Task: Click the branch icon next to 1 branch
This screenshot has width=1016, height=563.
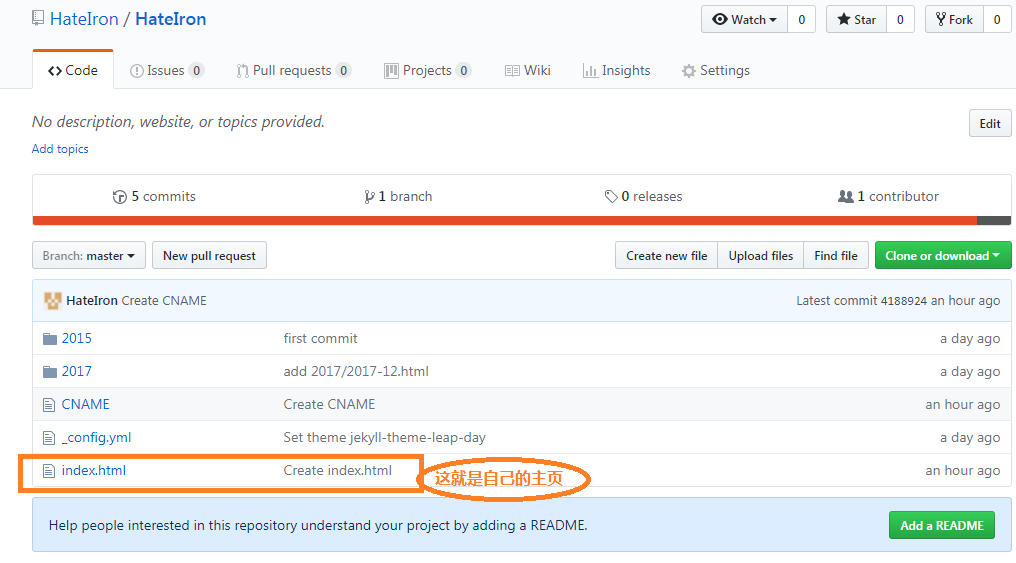Action: tap(369, 197)
